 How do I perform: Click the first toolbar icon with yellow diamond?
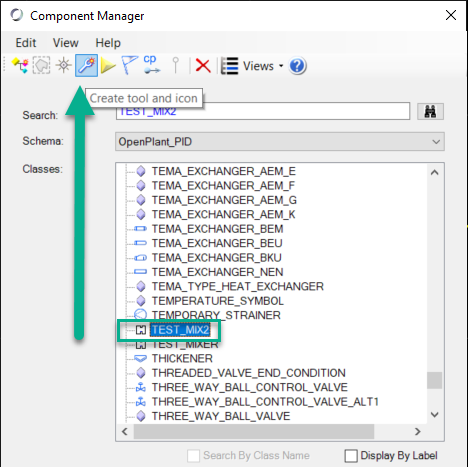[20, 65]
